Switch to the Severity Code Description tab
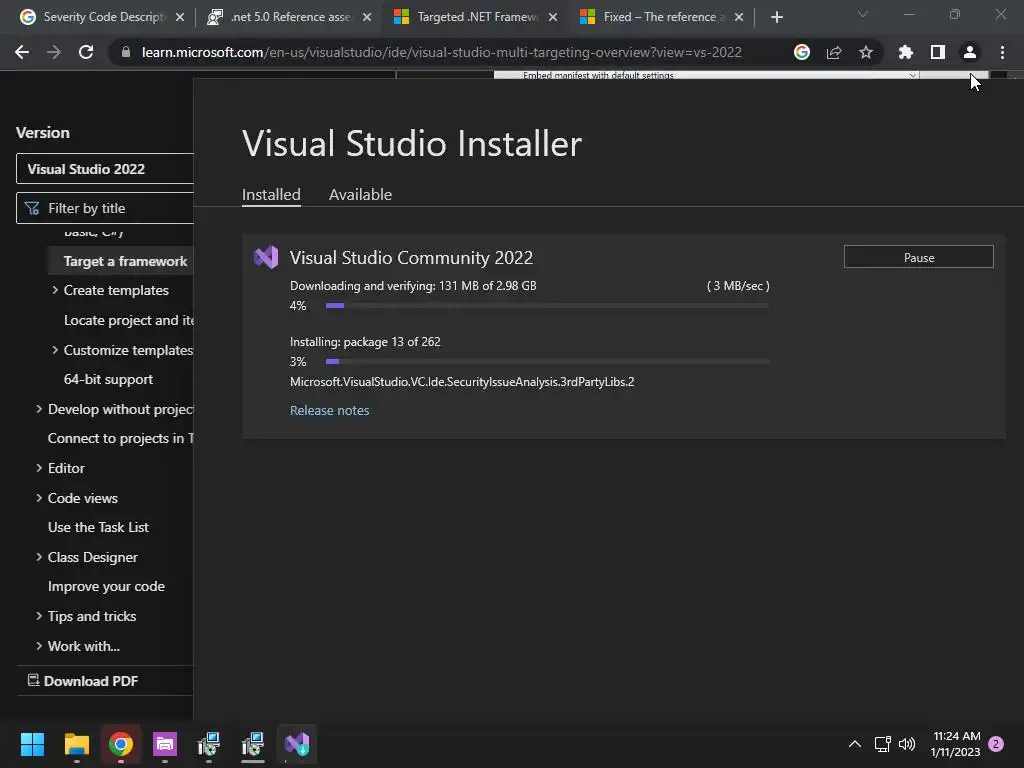1024x768 pixels. (101, 17)
